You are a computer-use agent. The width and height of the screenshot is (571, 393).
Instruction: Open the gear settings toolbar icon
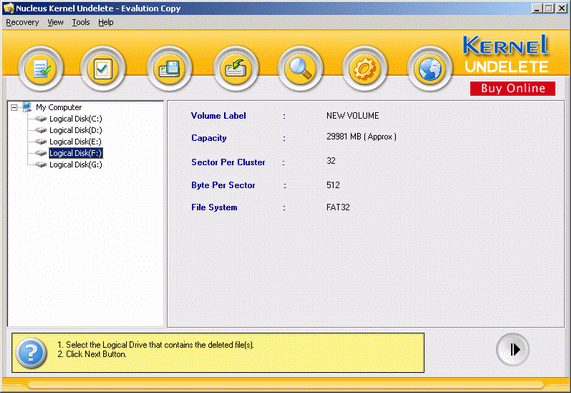[365, 68]
